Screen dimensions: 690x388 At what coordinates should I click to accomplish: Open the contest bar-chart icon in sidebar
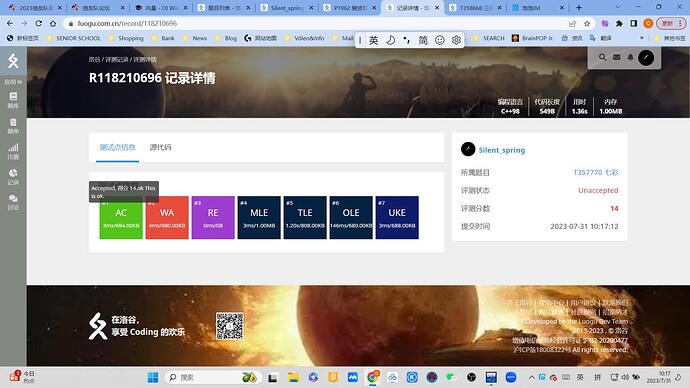13,151
